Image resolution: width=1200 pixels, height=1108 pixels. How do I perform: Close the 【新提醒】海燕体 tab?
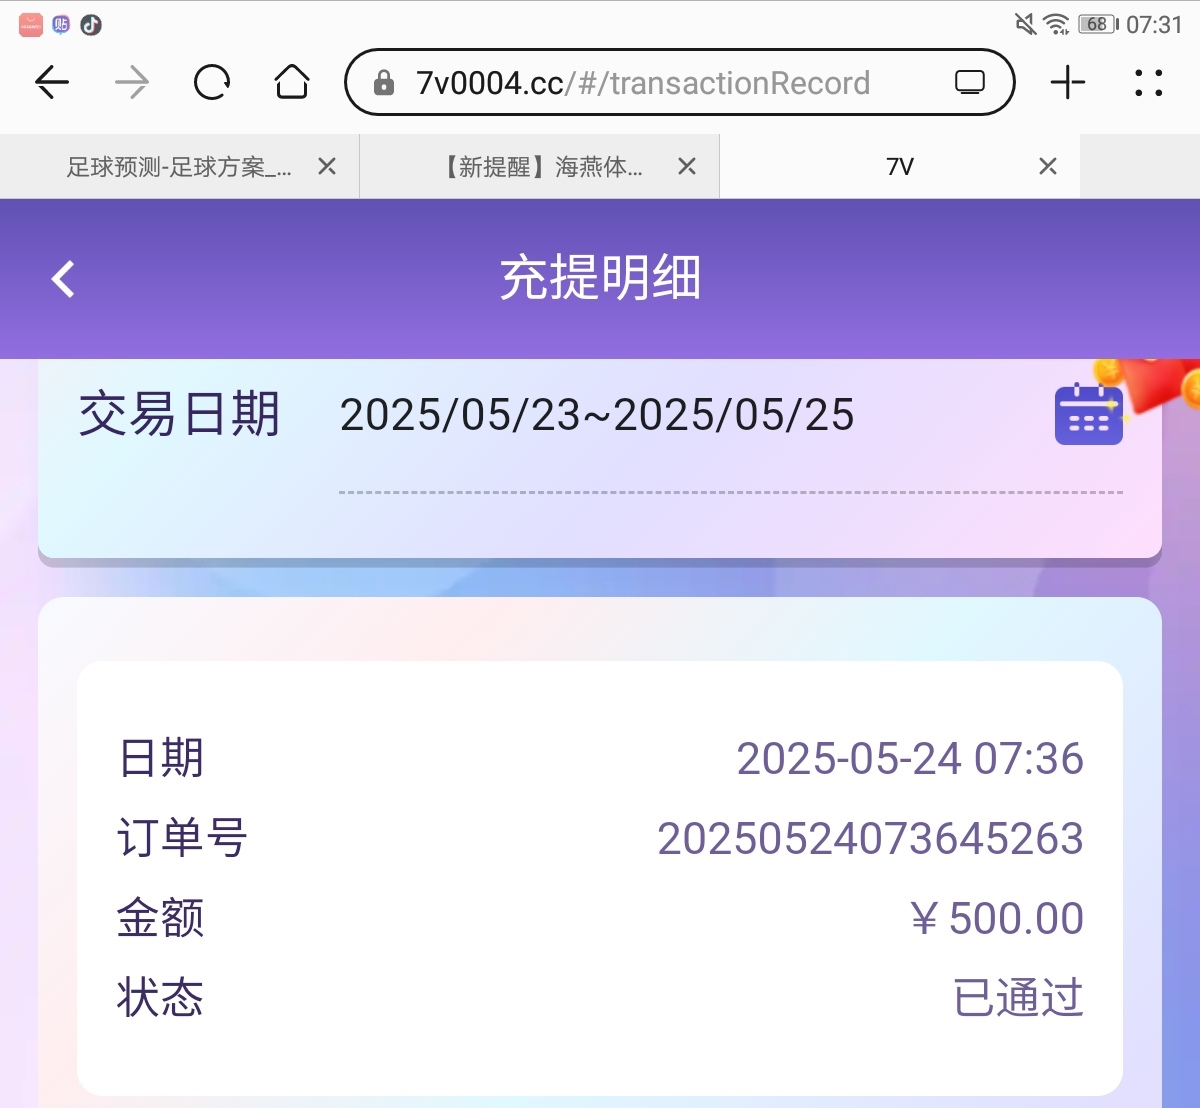[x=687, y=167]
